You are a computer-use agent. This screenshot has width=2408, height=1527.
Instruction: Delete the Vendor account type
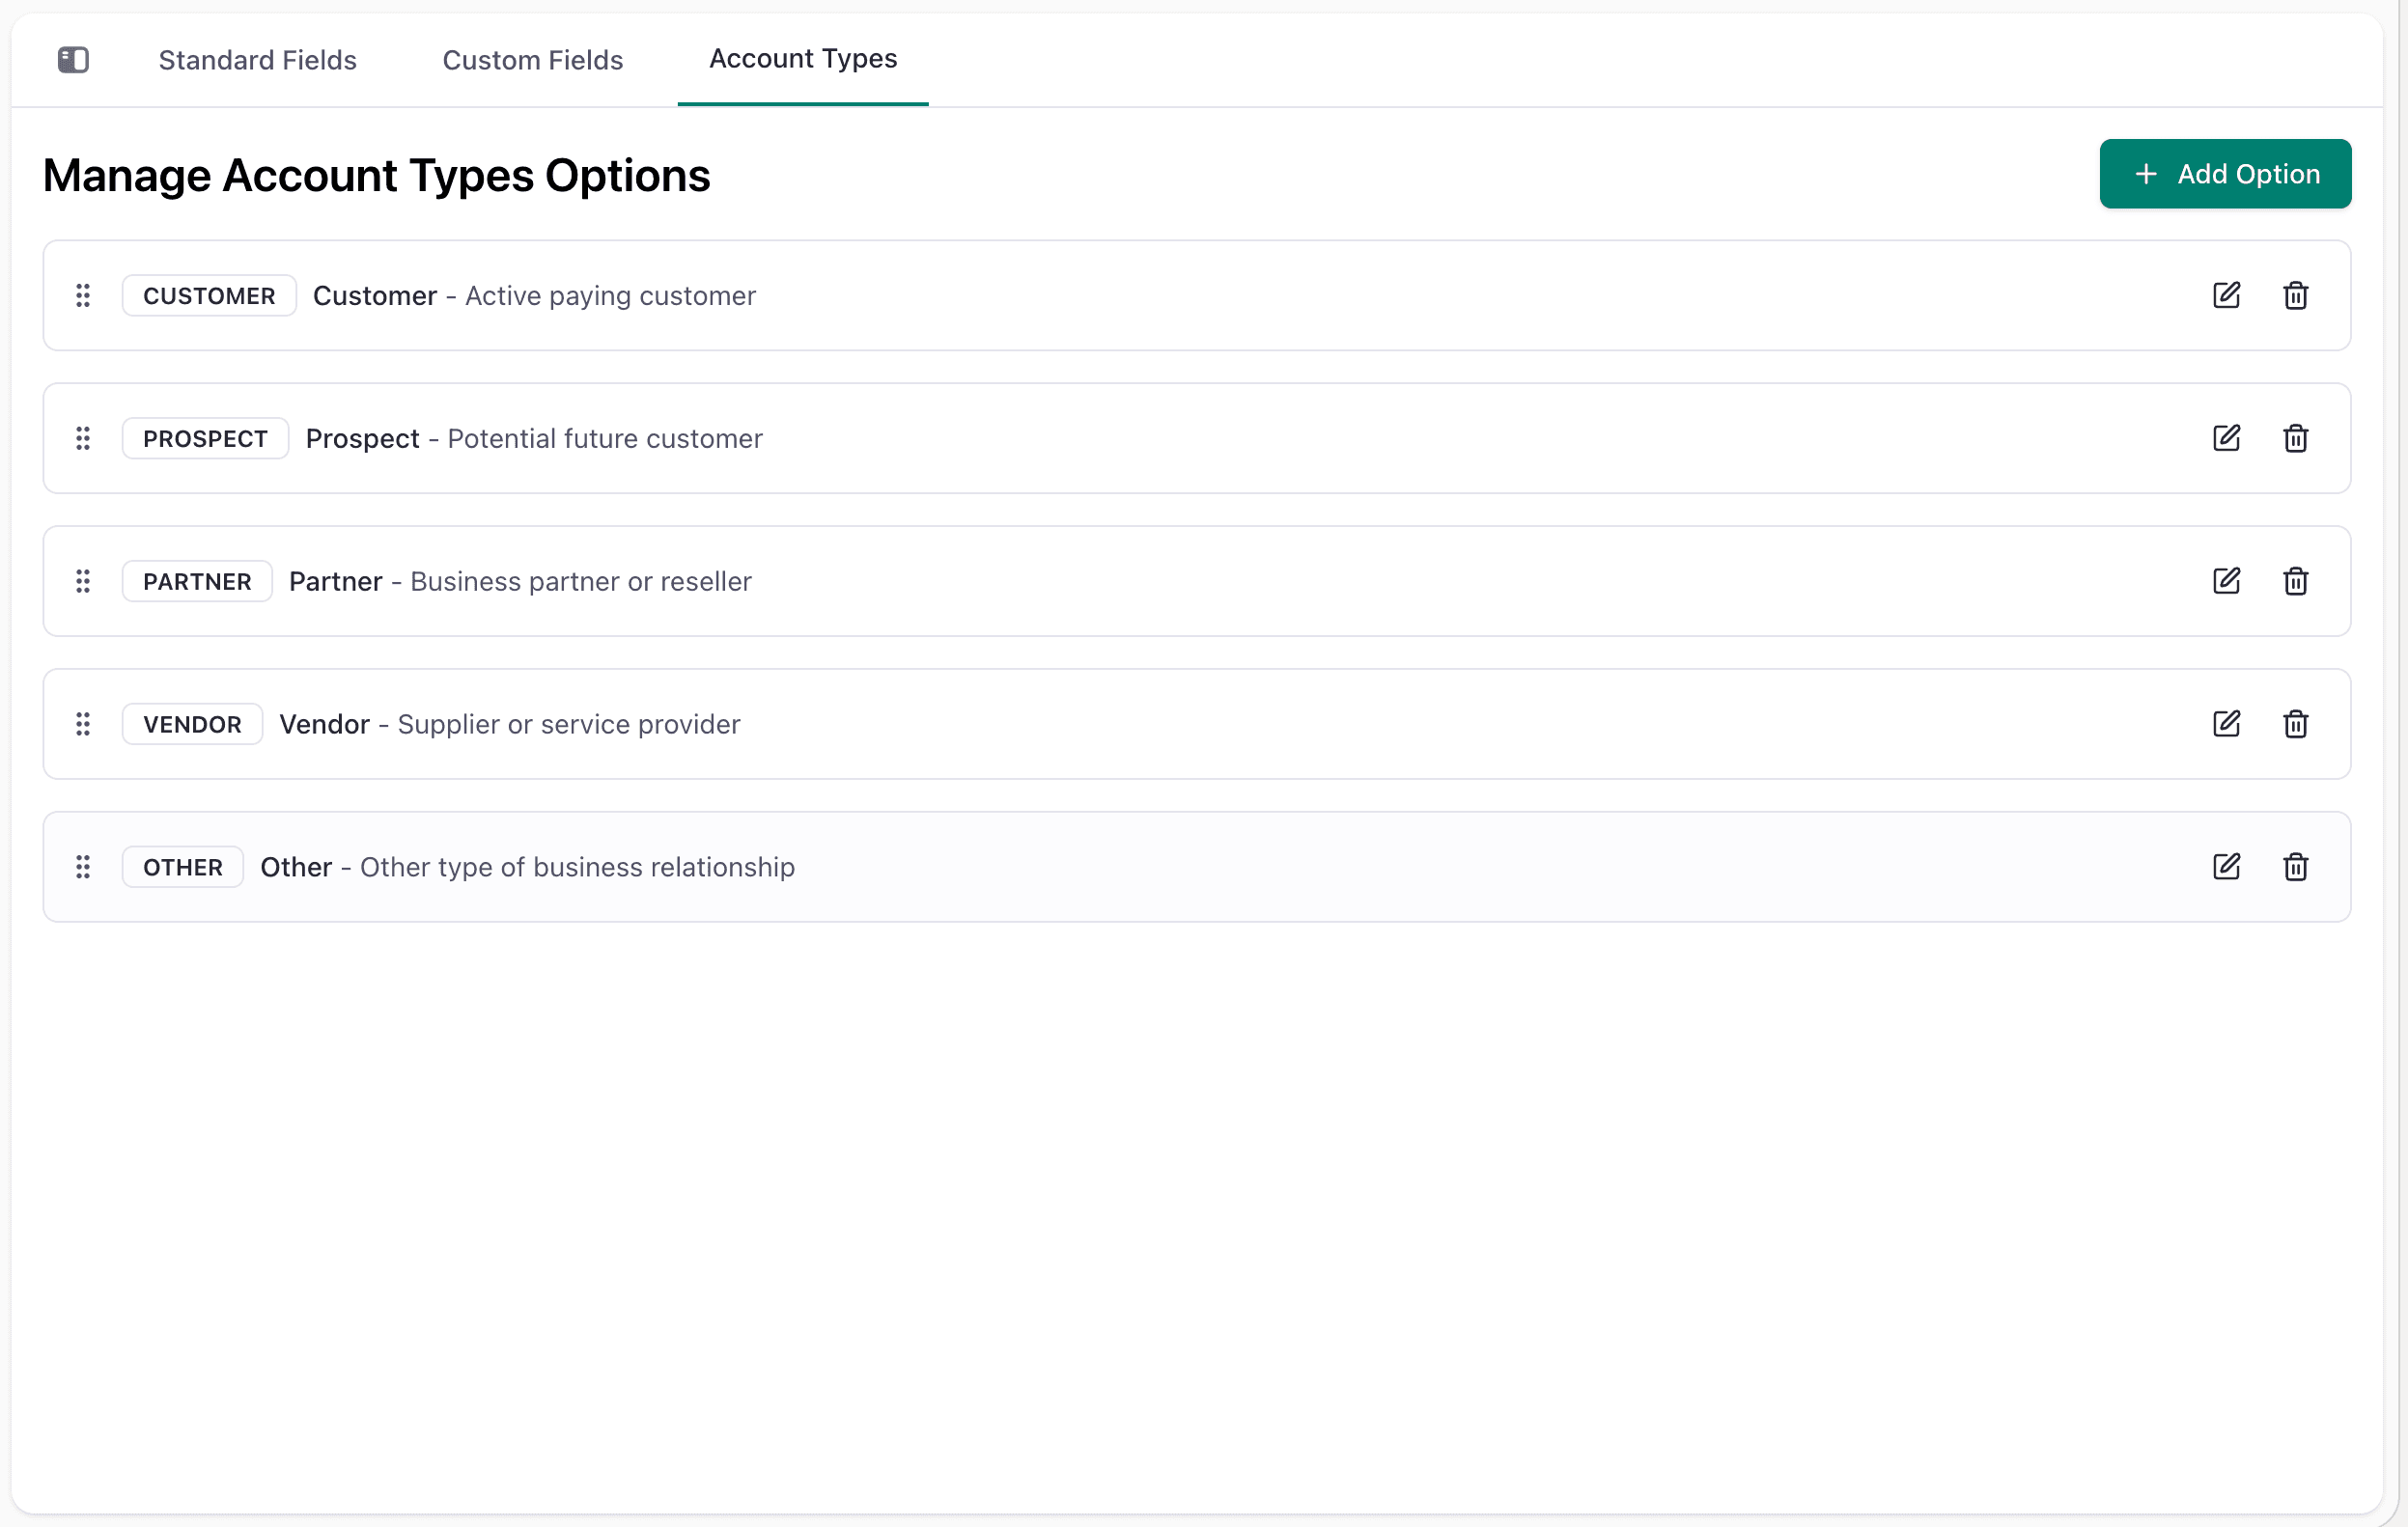tap(2295, 725)
